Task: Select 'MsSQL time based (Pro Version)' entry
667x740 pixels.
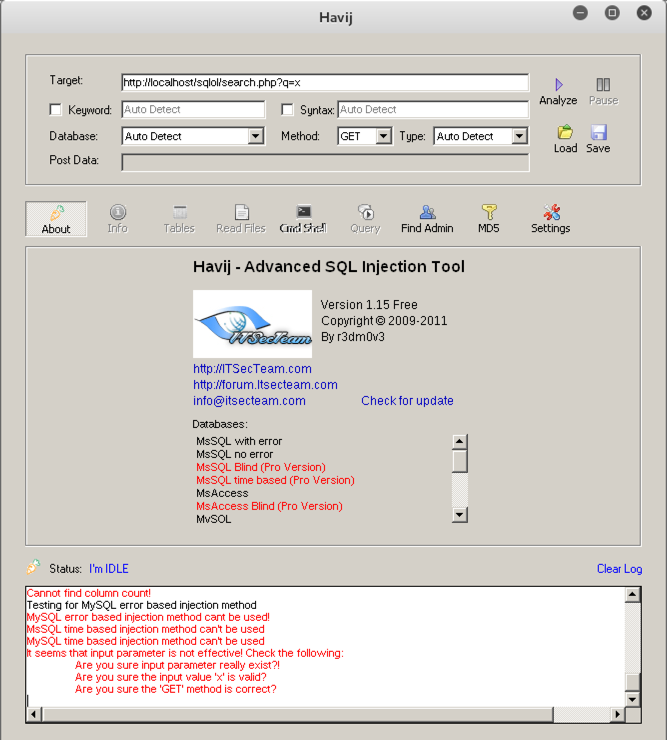Action: (275, 480)
